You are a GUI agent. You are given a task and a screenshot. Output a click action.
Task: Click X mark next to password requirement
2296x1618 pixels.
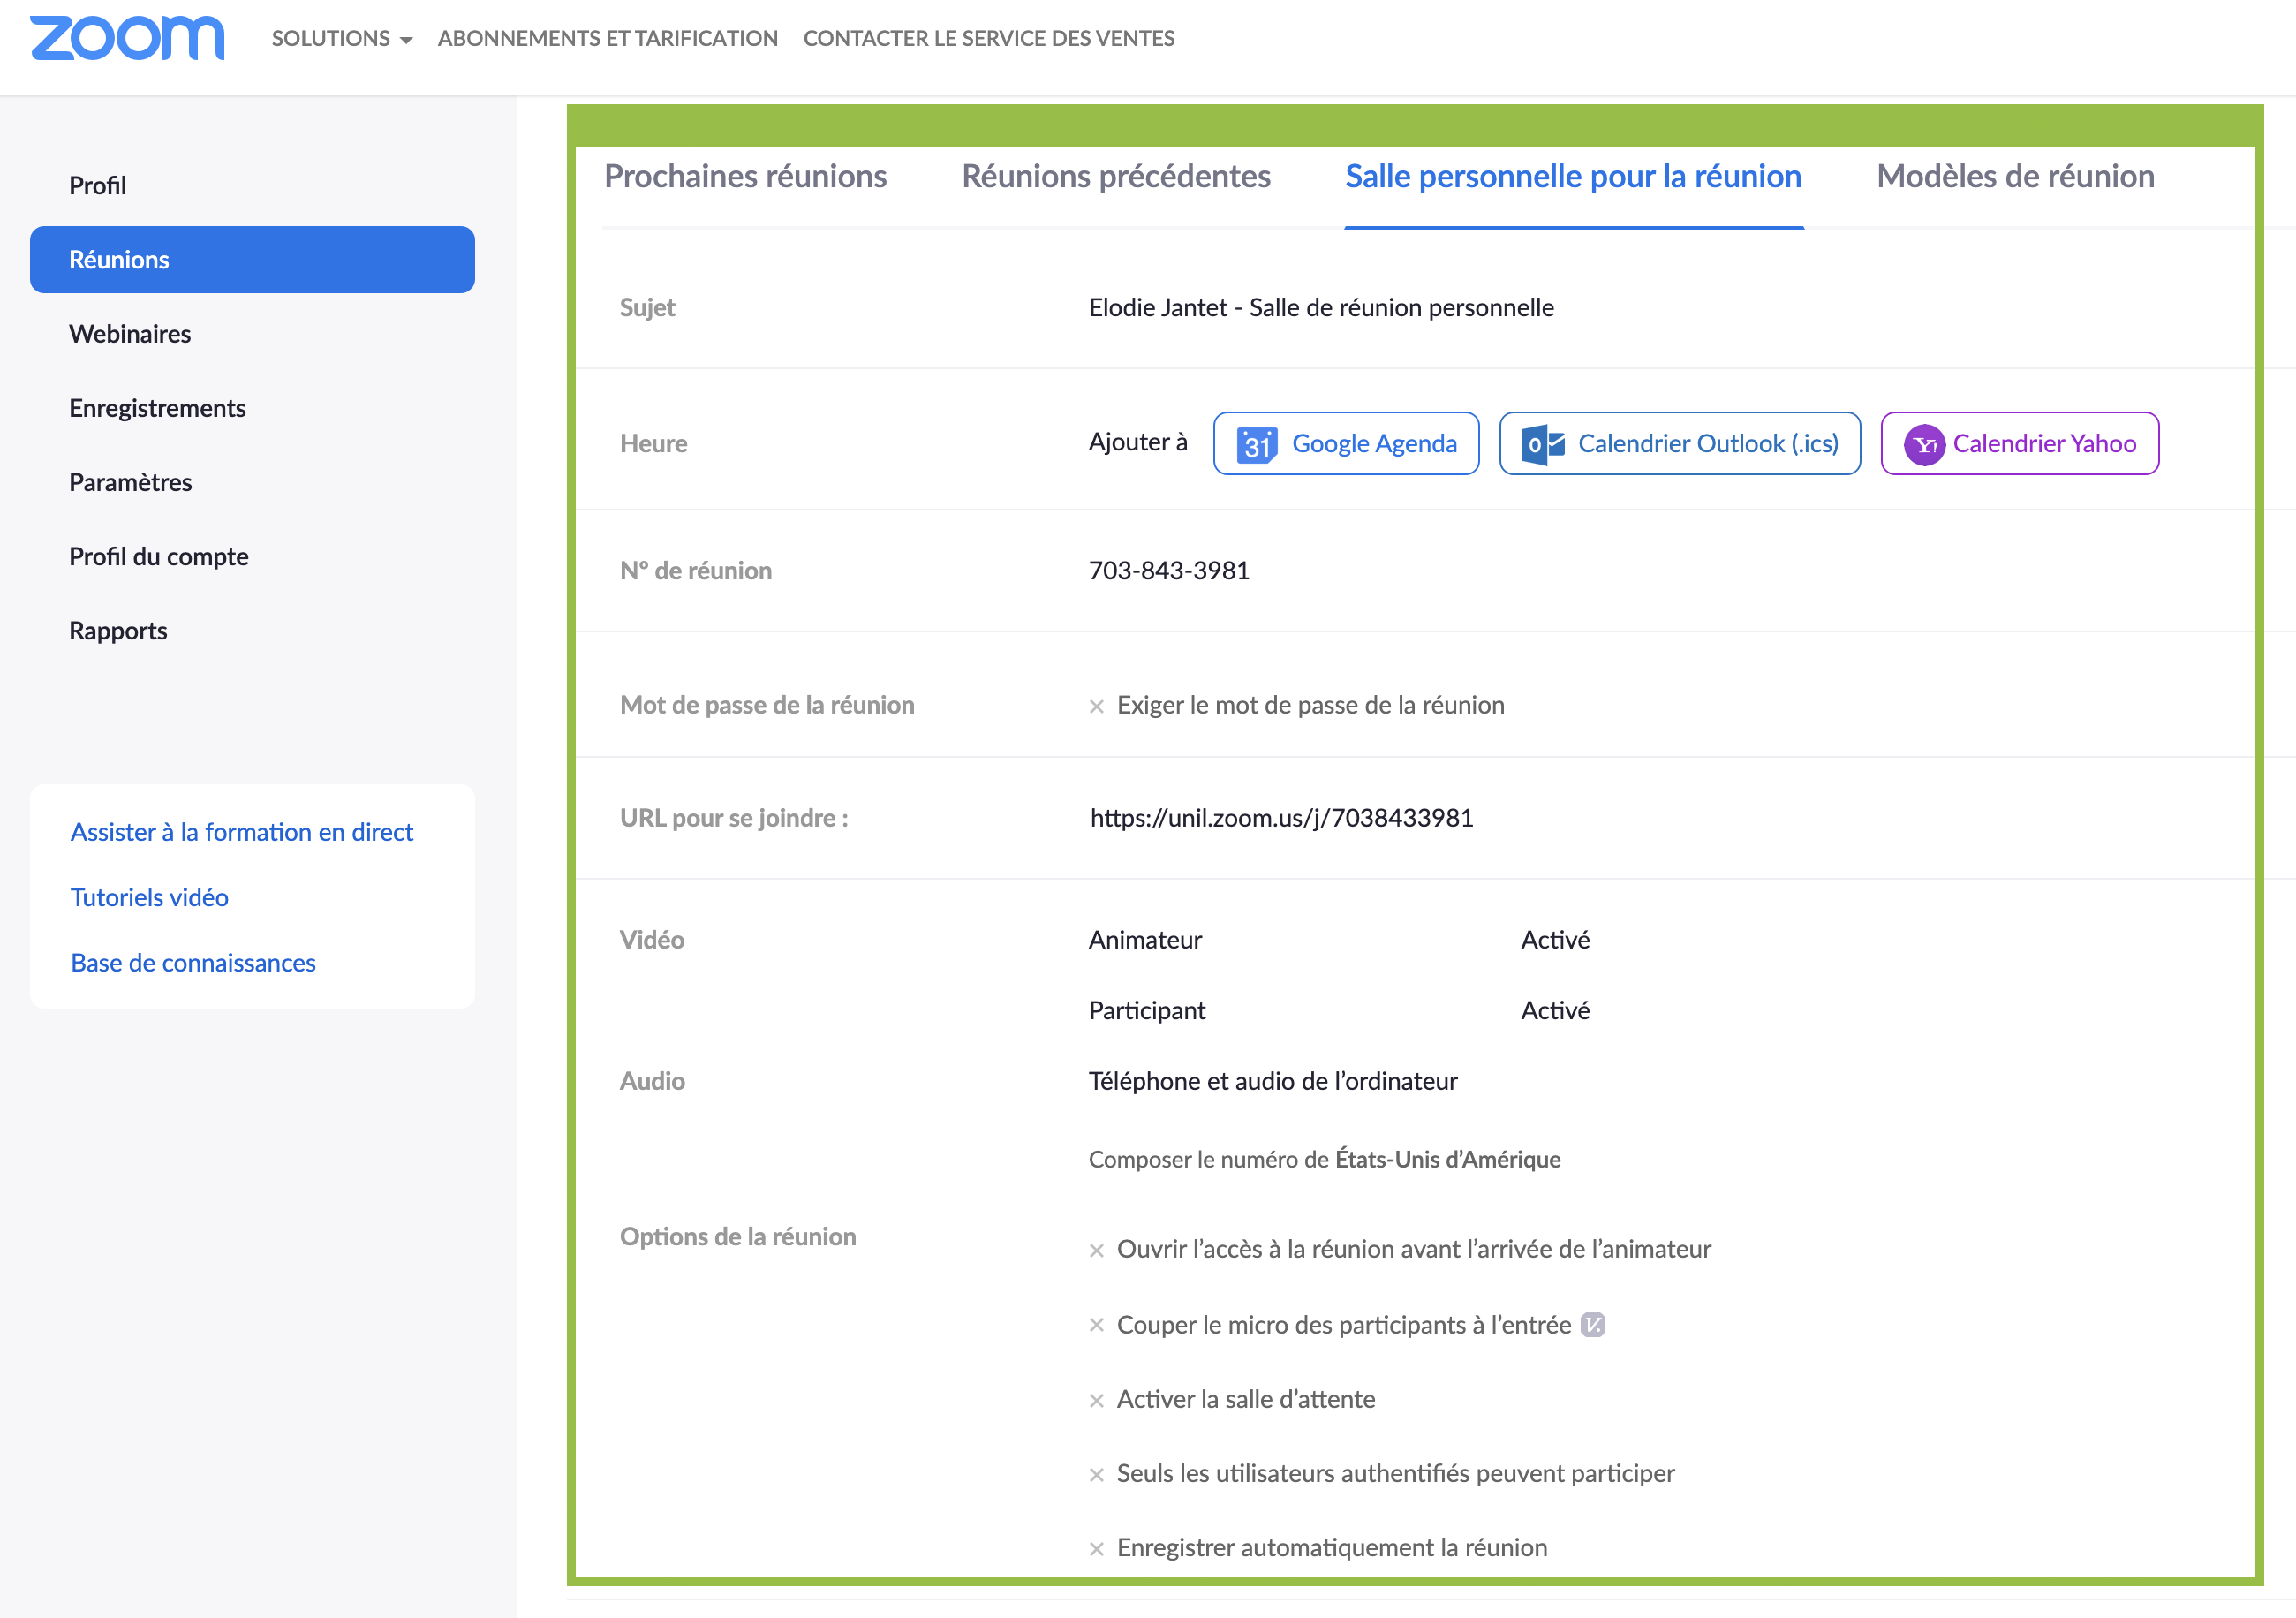pyautogui.click(x=1097, y=707)
